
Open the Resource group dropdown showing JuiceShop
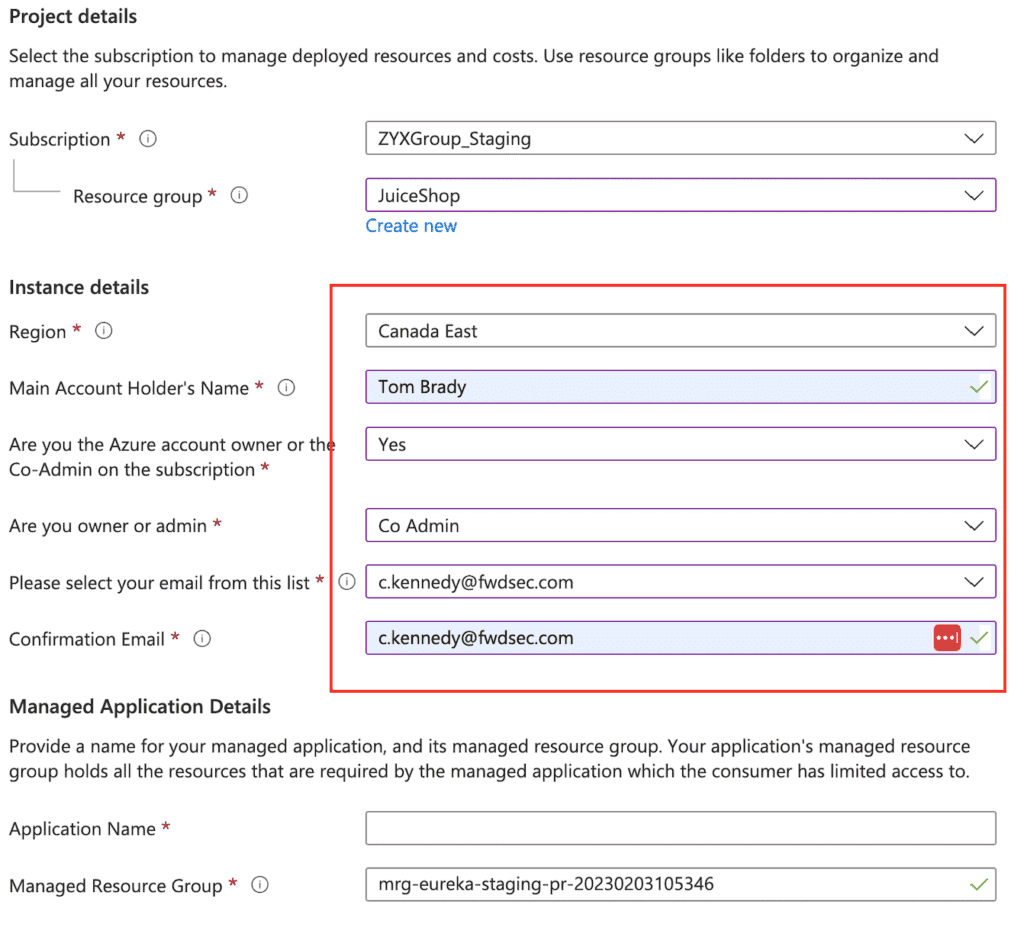tap(680, 195)
